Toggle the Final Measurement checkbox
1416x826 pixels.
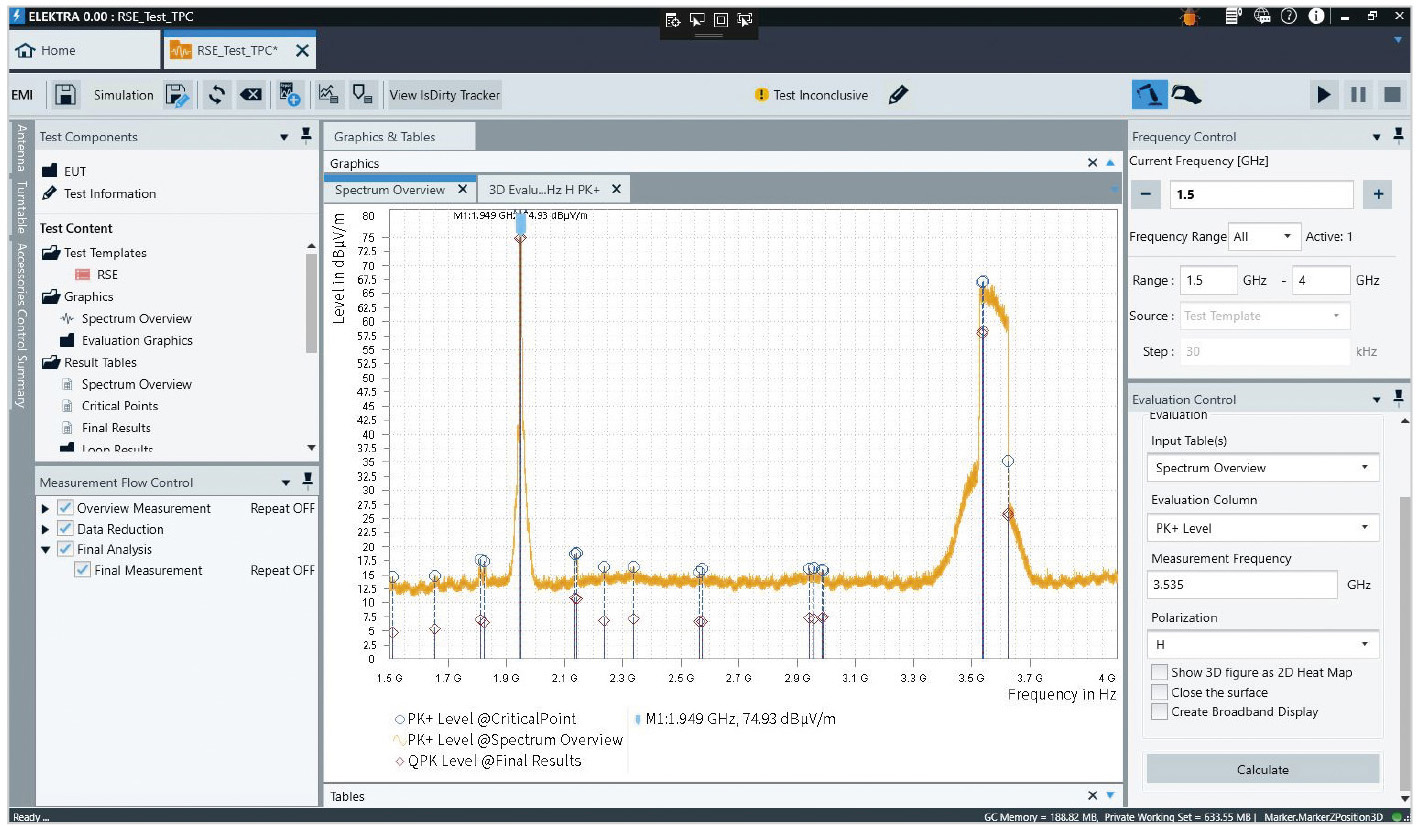[x=83, y=570]
